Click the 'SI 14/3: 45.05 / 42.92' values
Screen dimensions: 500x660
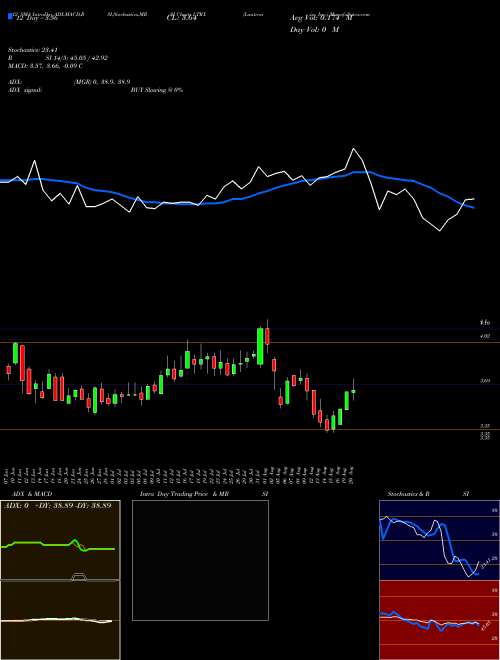click(77, 58)
